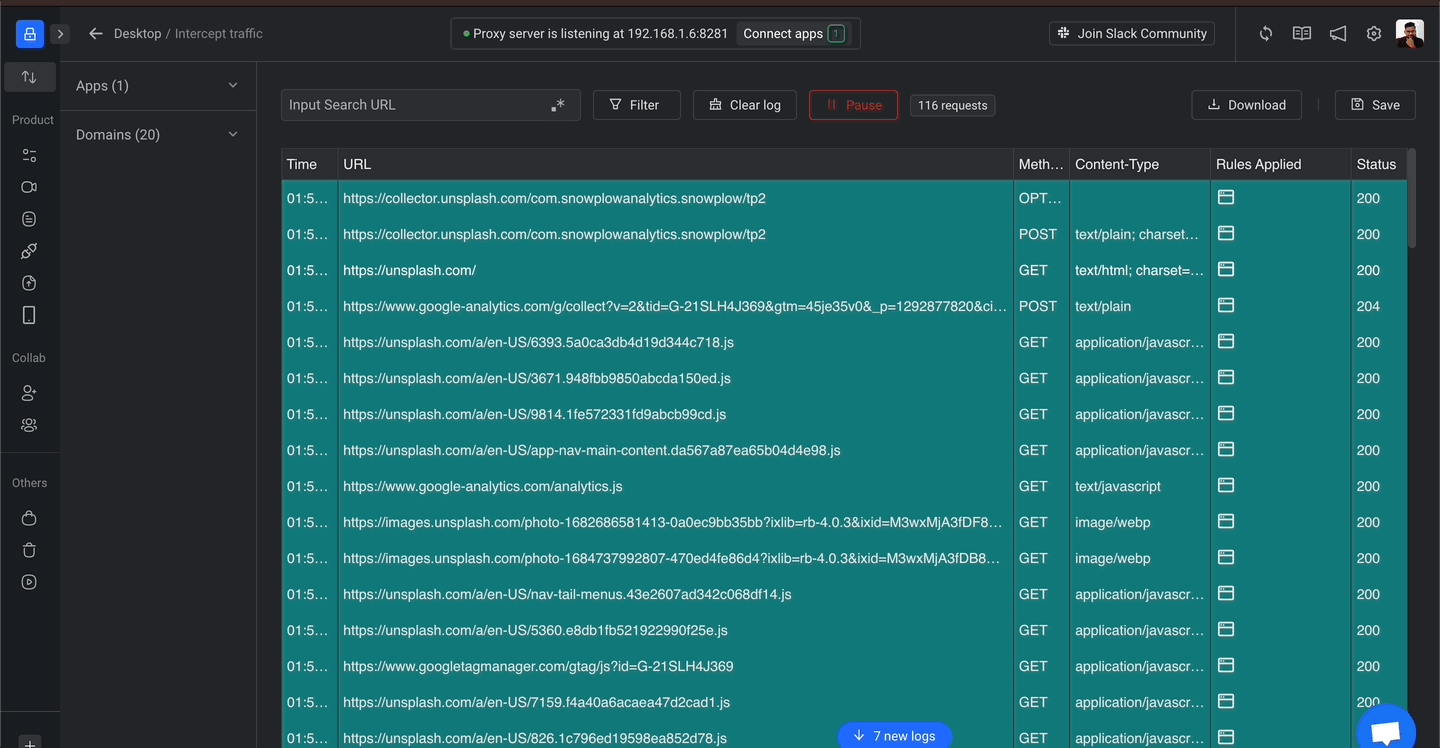Expand the sidebar with the chevron button
1440x748 pixels.
coord(60,34)
